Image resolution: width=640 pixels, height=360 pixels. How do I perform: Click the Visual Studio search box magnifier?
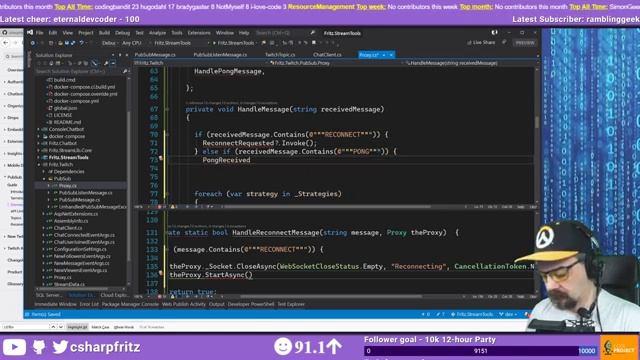click(x=313, y=33)
